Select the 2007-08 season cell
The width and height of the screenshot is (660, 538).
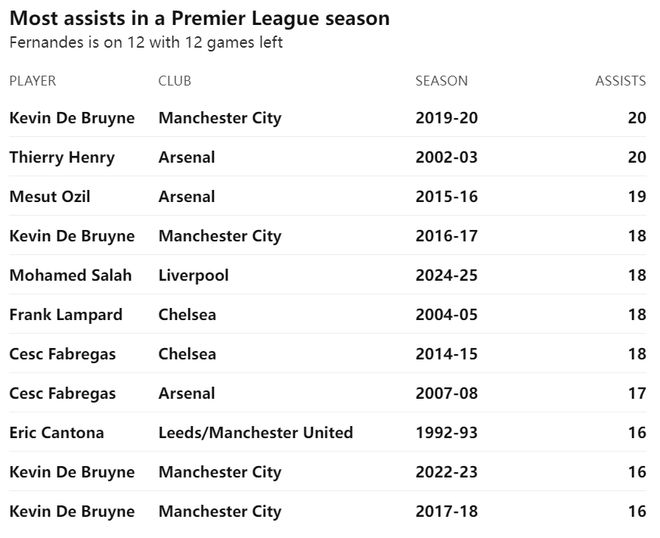click(446, 394)
